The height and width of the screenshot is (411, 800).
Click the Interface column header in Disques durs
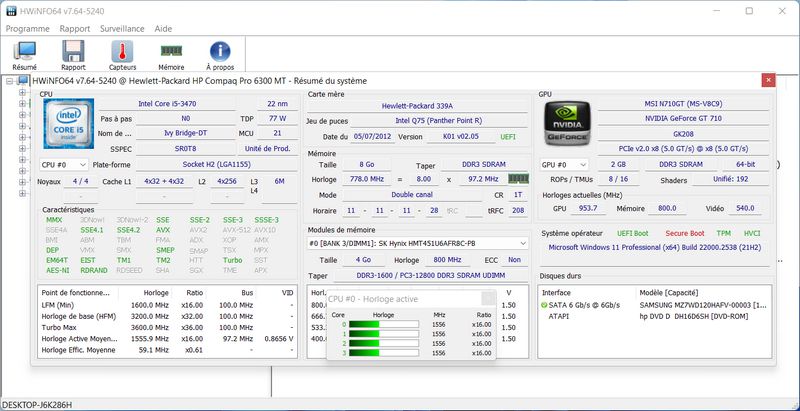pos(556,293)
